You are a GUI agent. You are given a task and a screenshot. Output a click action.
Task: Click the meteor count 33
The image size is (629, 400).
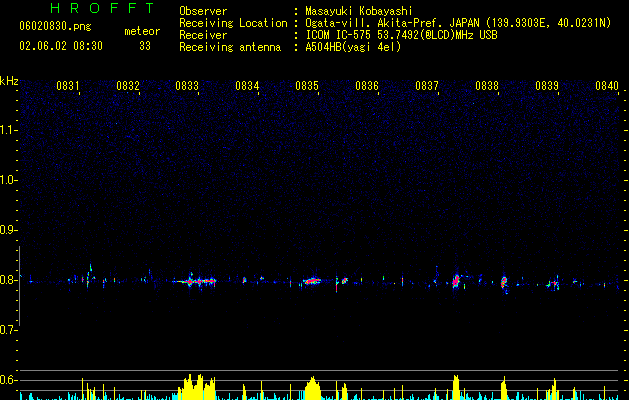pos(145,46)
